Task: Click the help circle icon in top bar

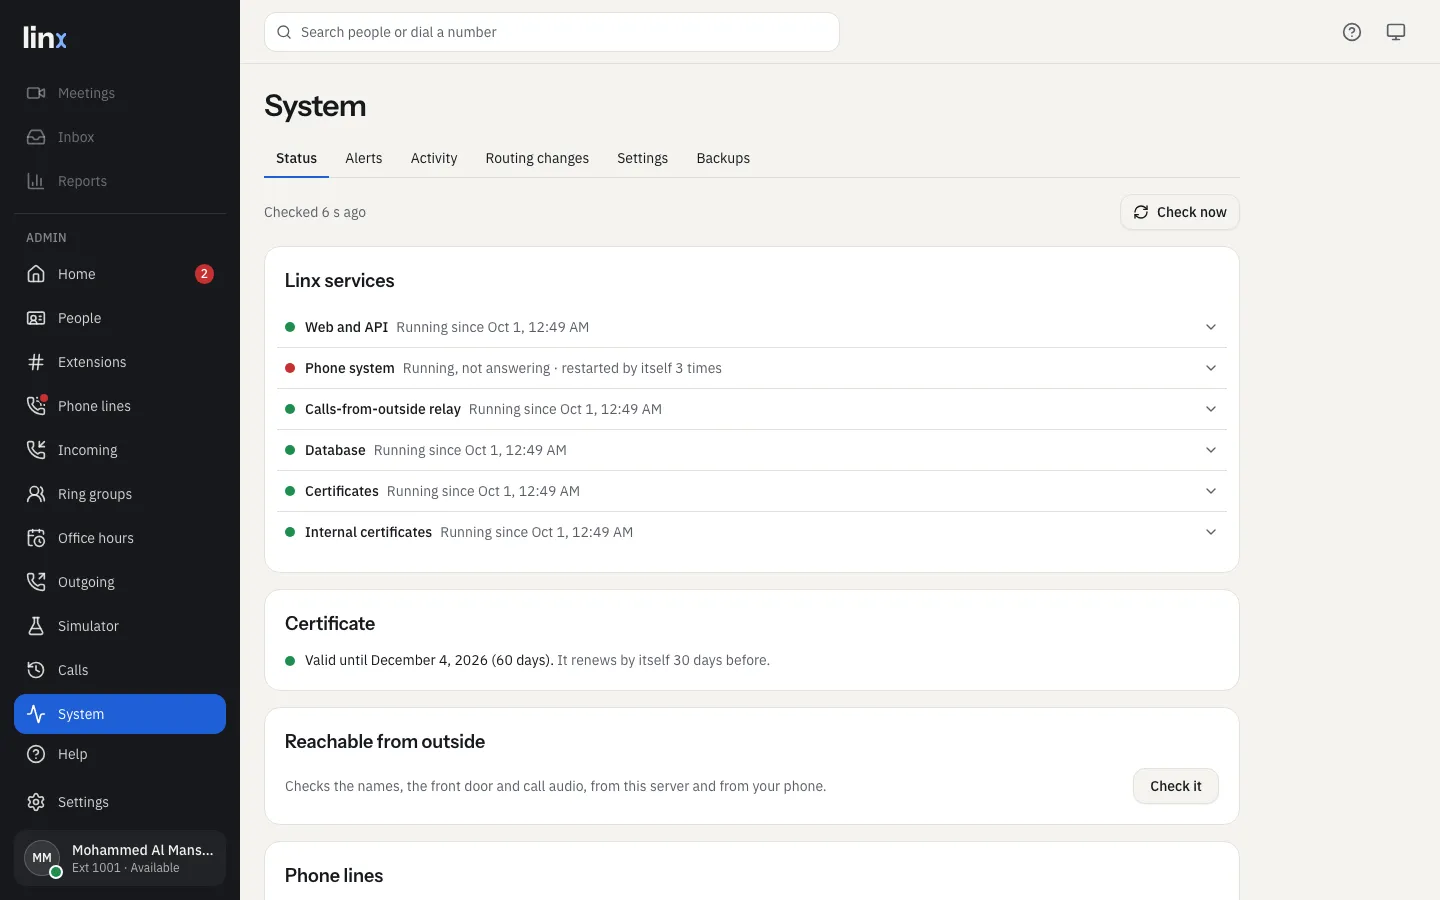Action: [x=1352, y=32]
